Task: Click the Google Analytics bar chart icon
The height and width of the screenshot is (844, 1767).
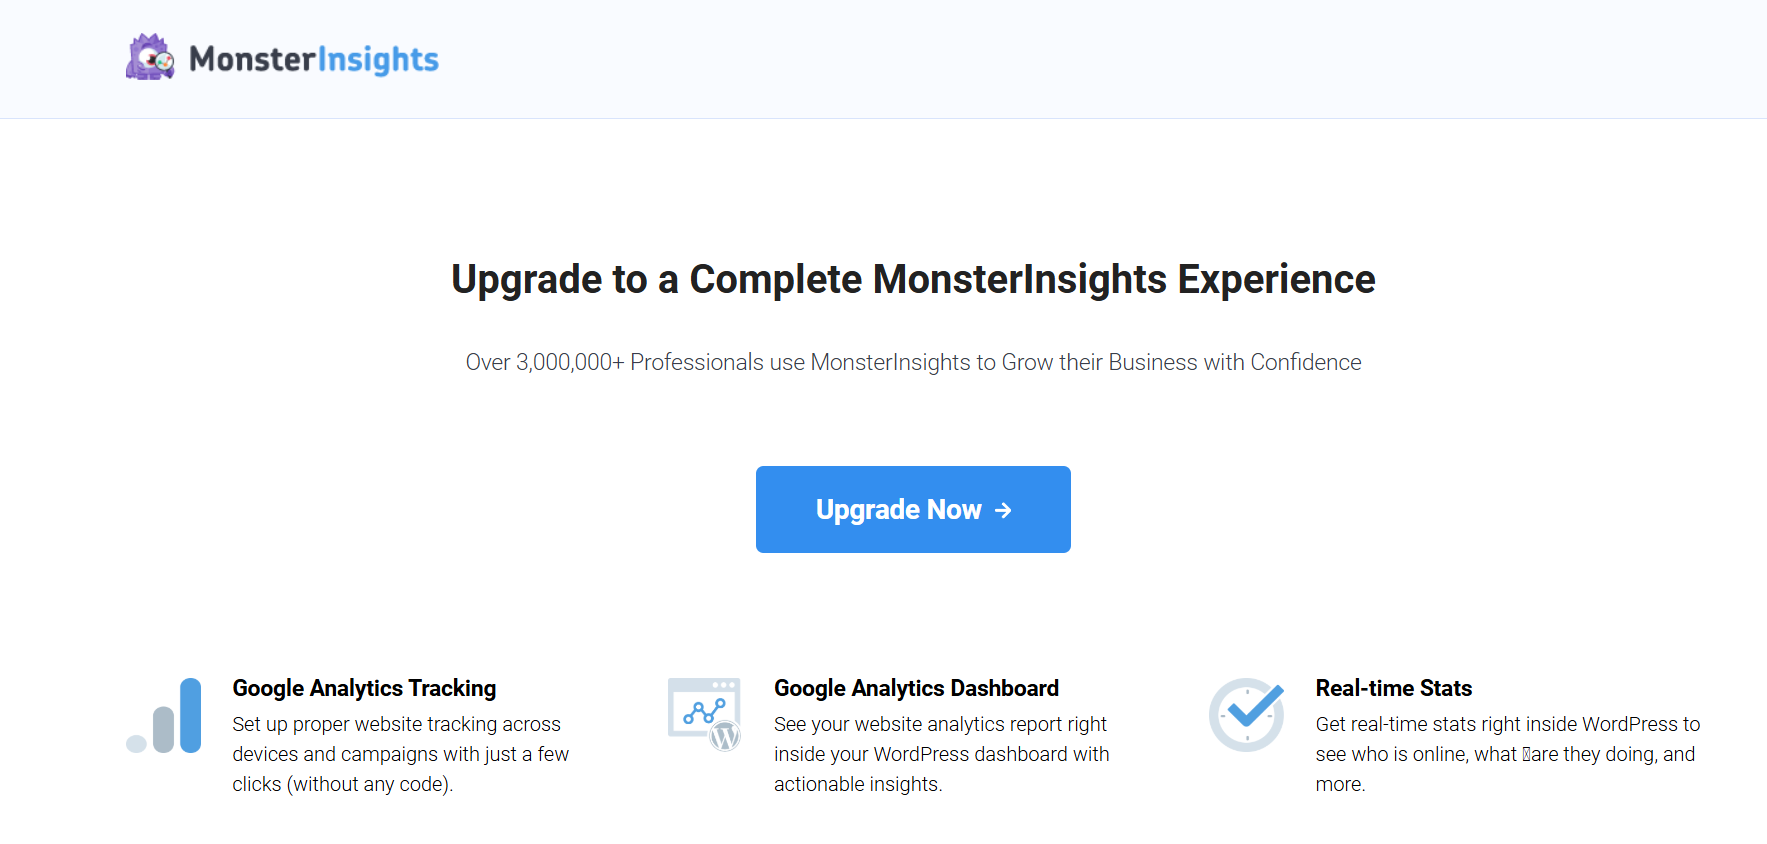Action: [165, 716]
